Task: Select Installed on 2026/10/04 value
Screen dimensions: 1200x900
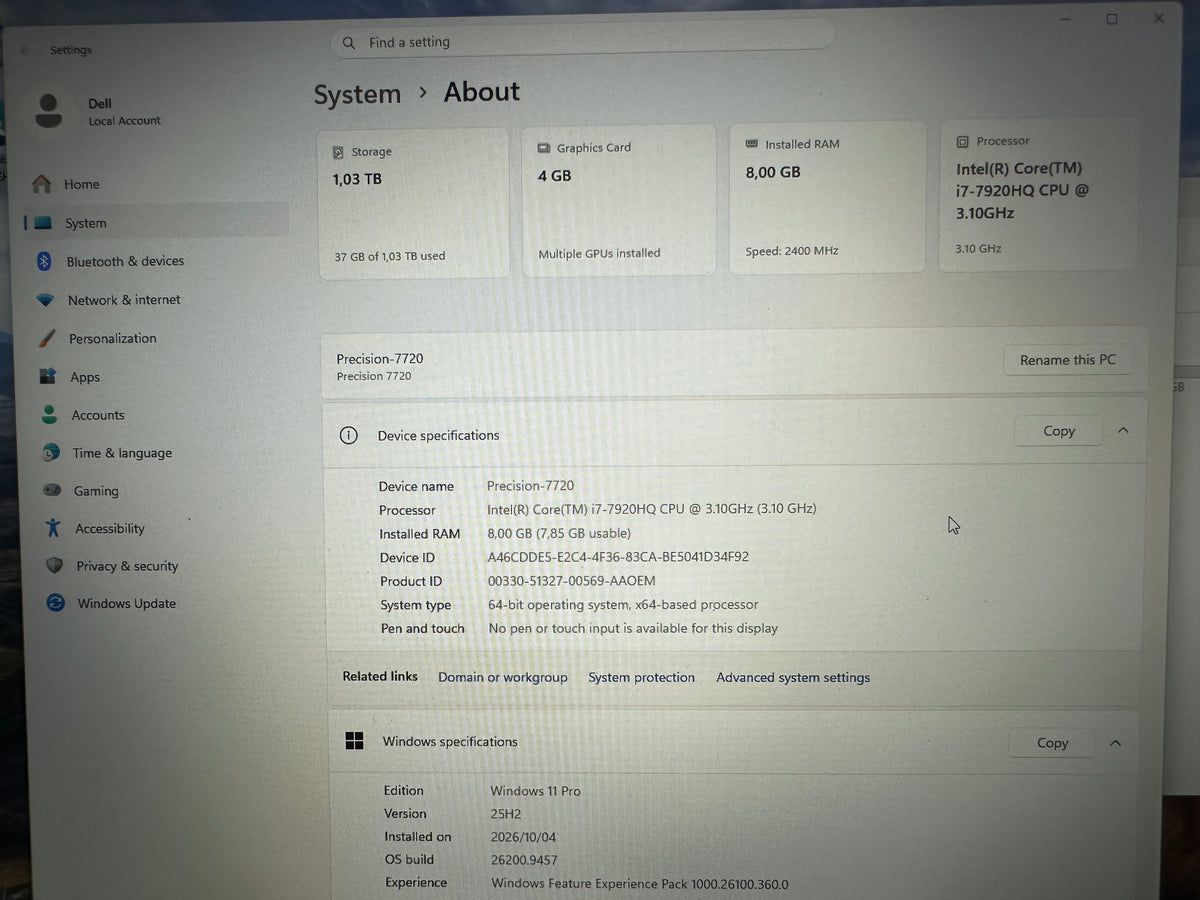Action: point(524,837)
